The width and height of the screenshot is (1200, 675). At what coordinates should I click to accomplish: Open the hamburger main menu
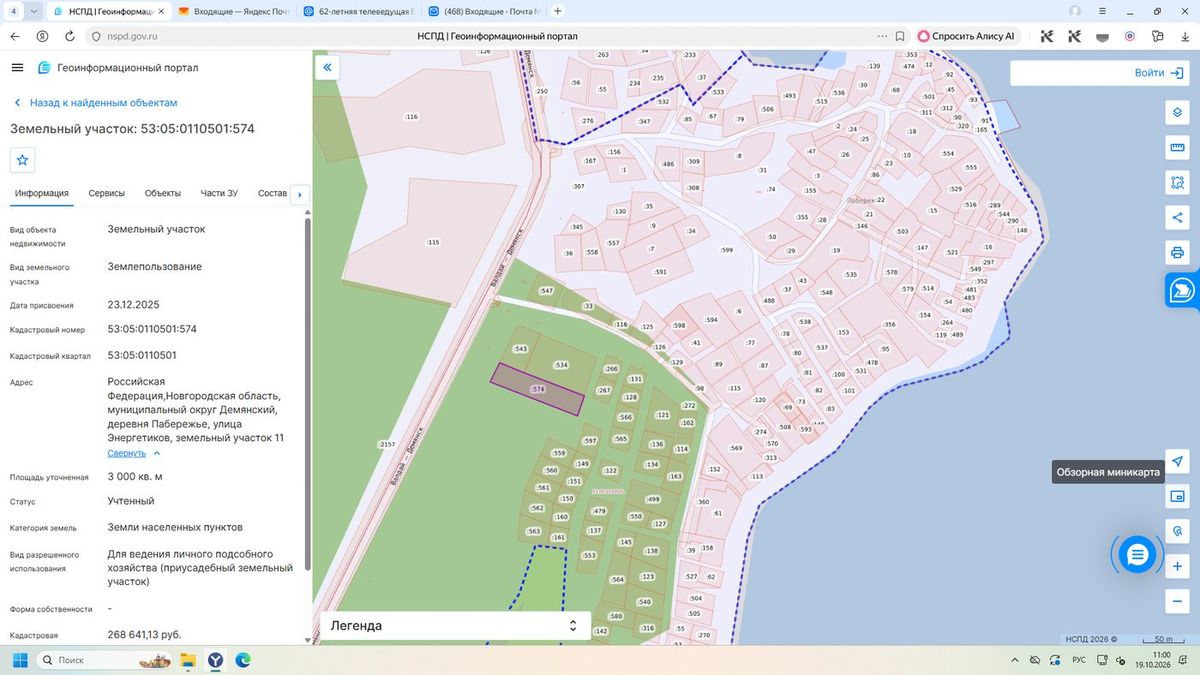point(17,67)
